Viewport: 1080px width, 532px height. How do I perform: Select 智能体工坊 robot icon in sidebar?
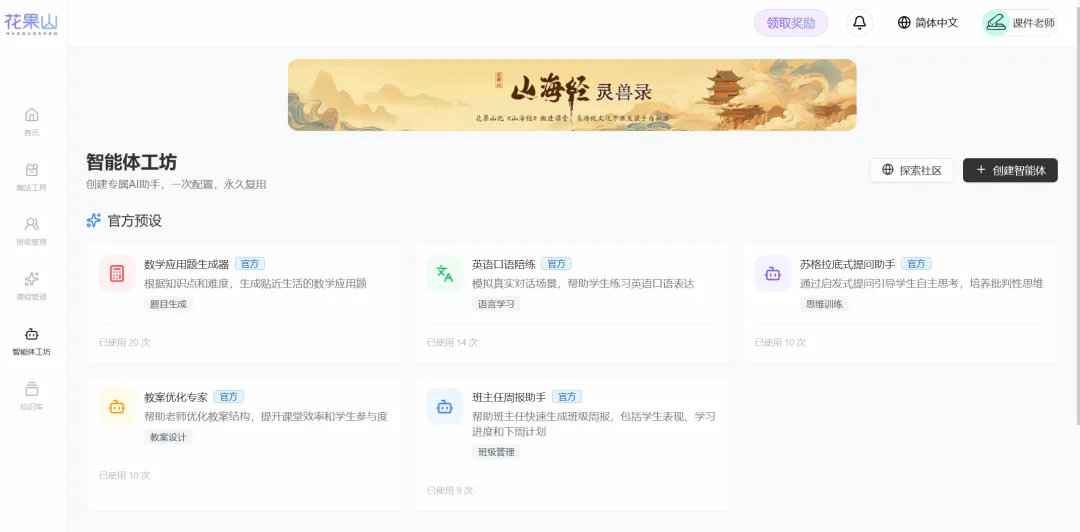(x=32, y=334)
